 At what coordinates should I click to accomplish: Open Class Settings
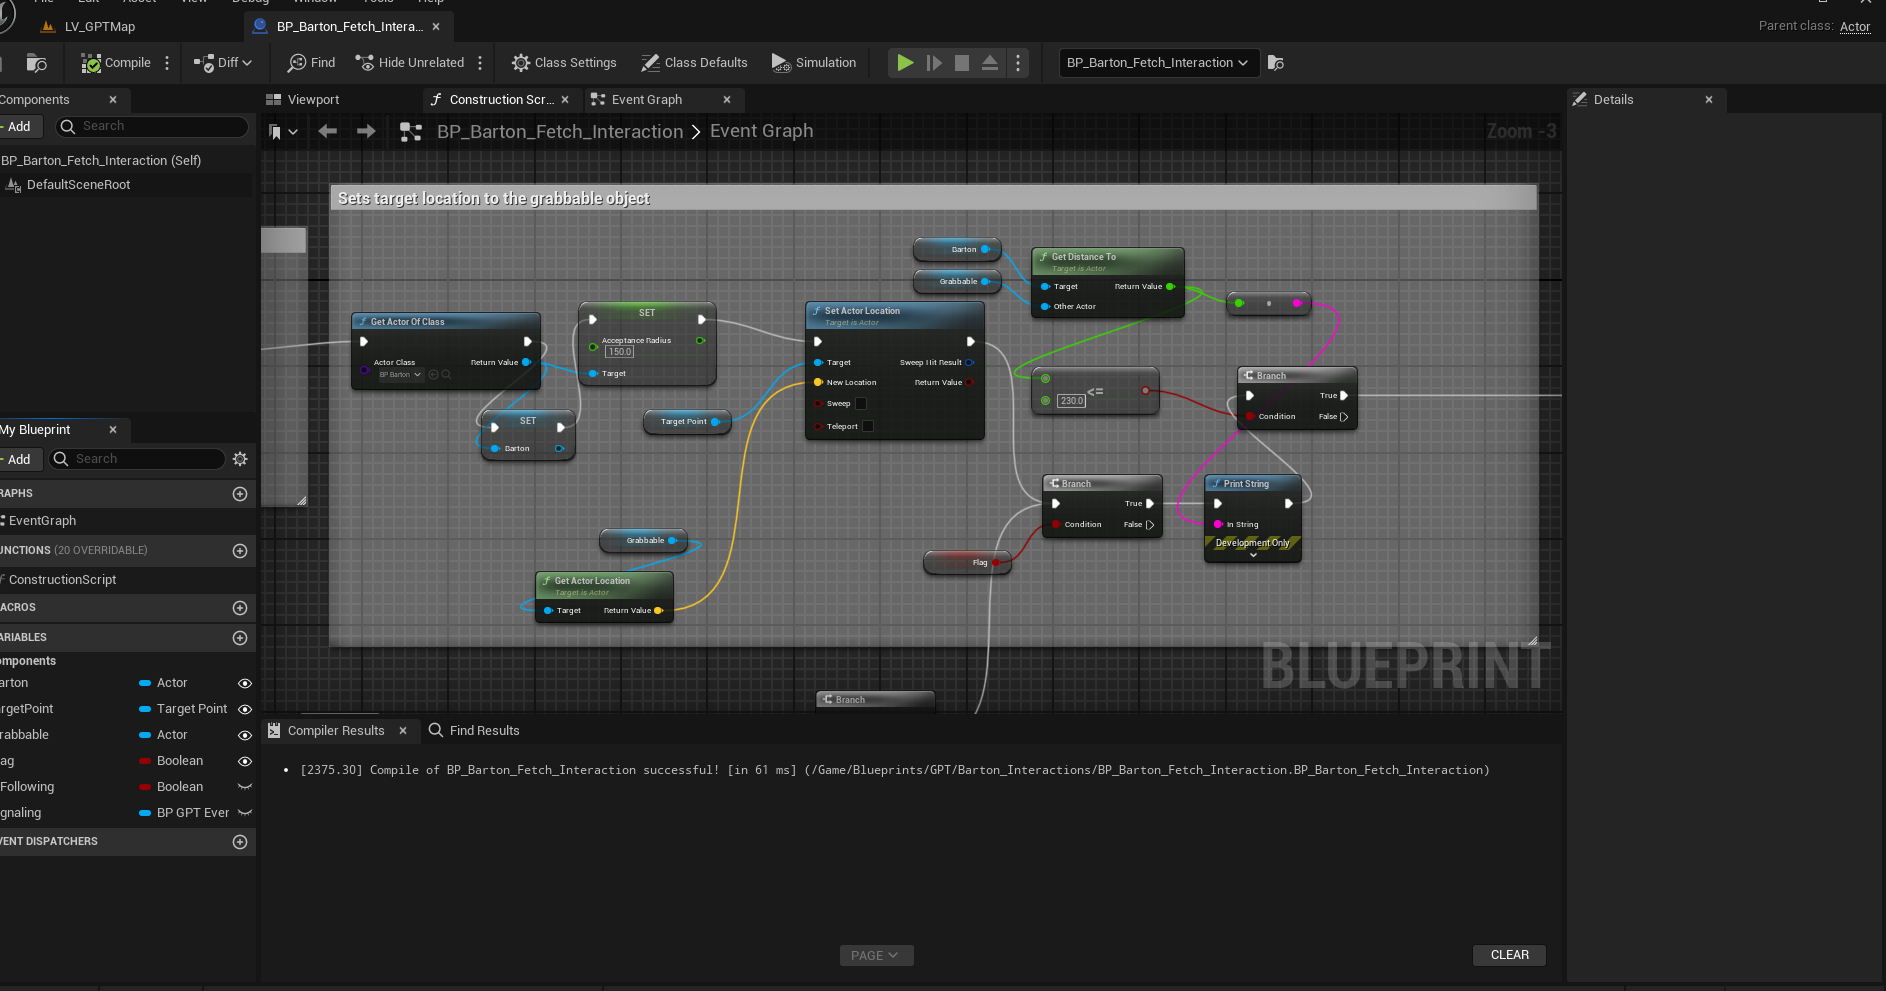click(x=564, y=63)
